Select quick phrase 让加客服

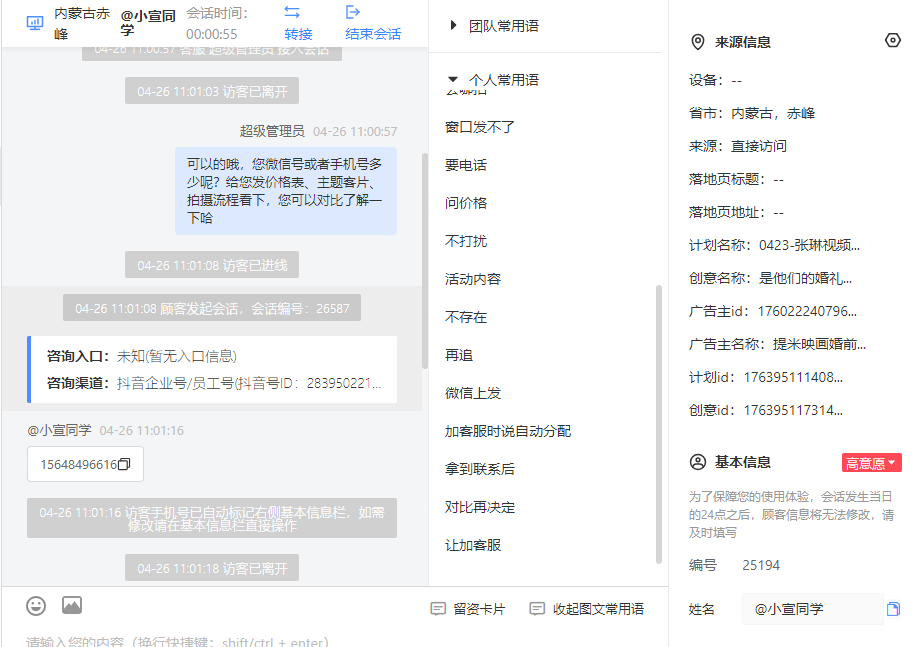pos(472,546)
